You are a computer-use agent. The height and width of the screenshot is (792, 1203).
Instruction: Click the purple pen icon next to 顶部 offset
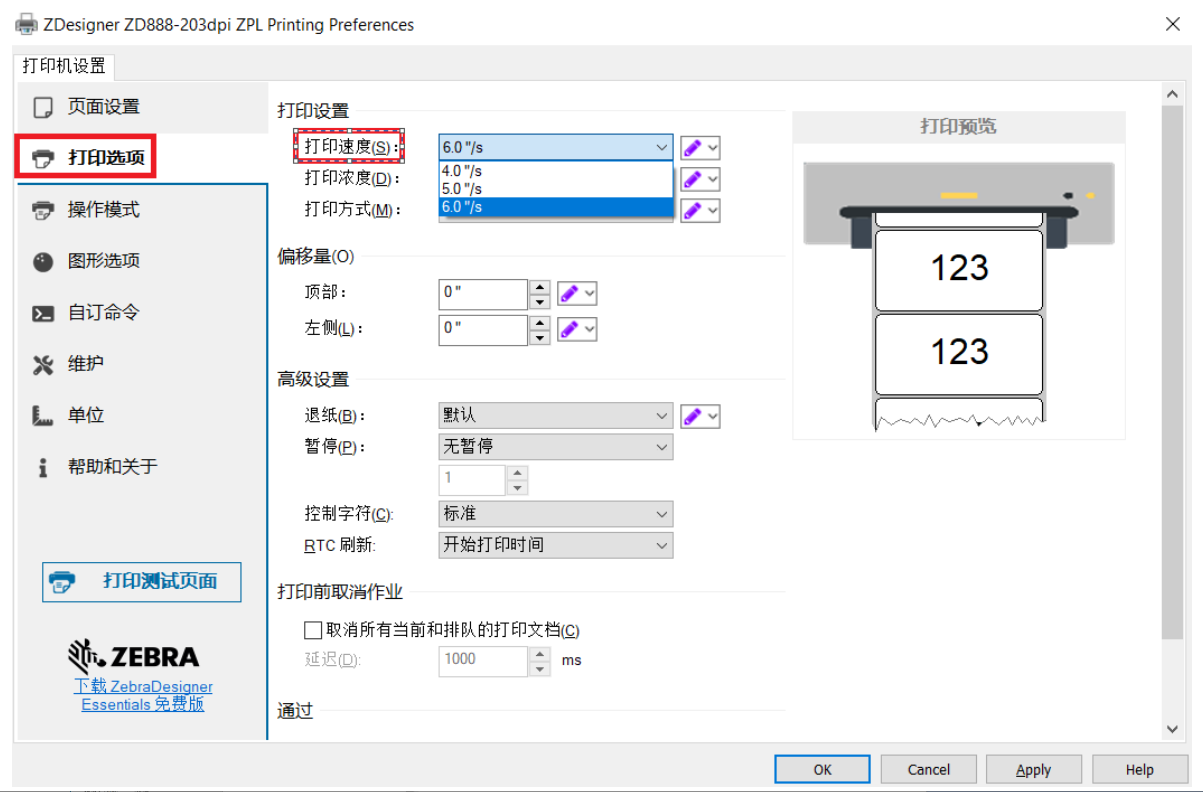569,294
